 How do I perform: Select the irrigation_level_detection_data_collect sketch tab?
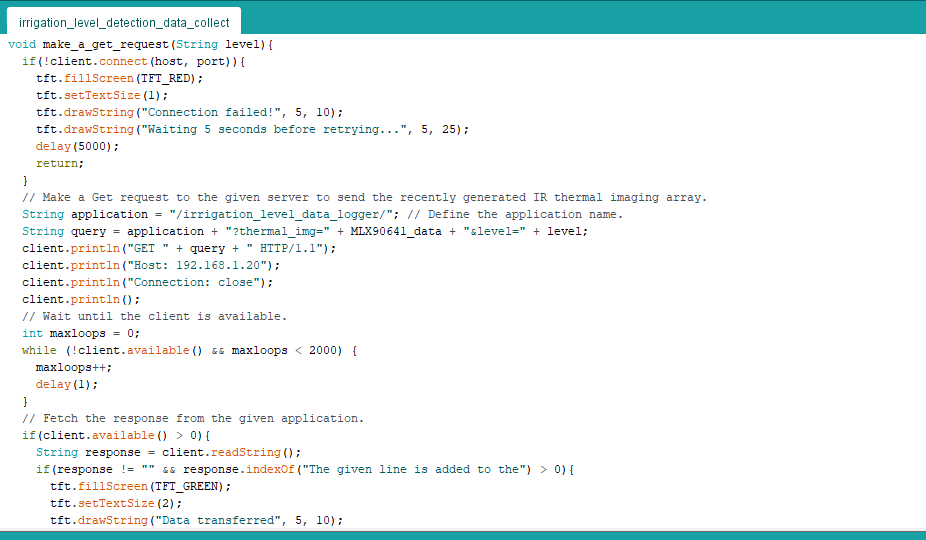tap(124, 22)
